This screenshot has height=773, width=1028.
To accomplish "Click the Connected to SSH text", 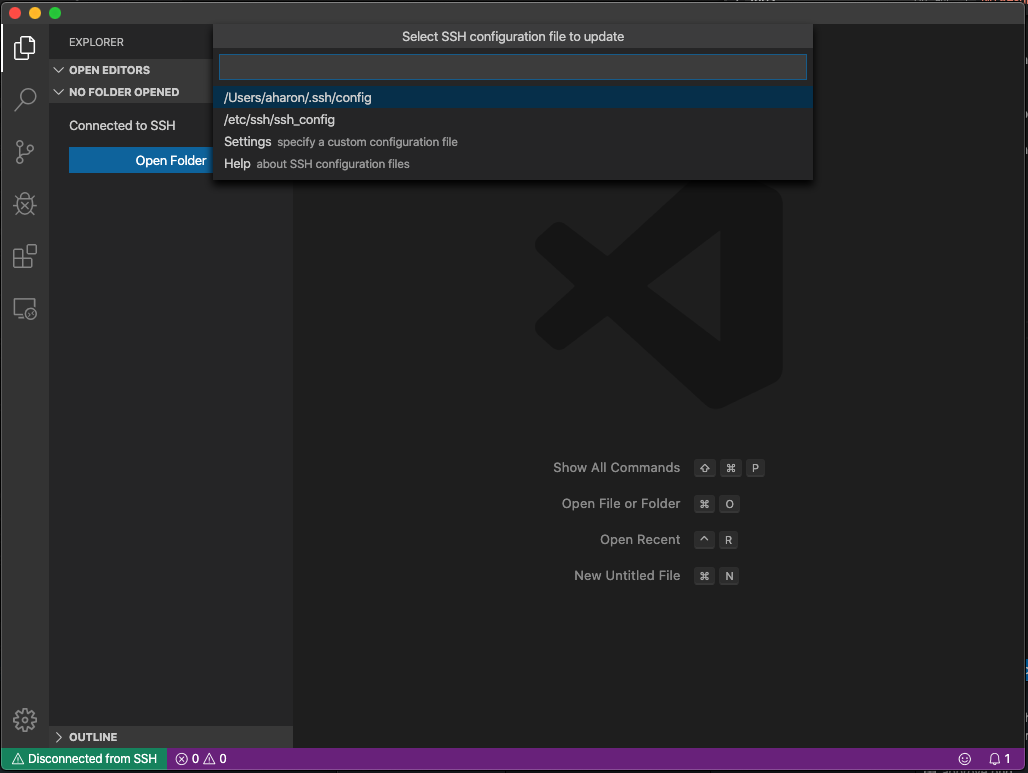I will (123, 125).
